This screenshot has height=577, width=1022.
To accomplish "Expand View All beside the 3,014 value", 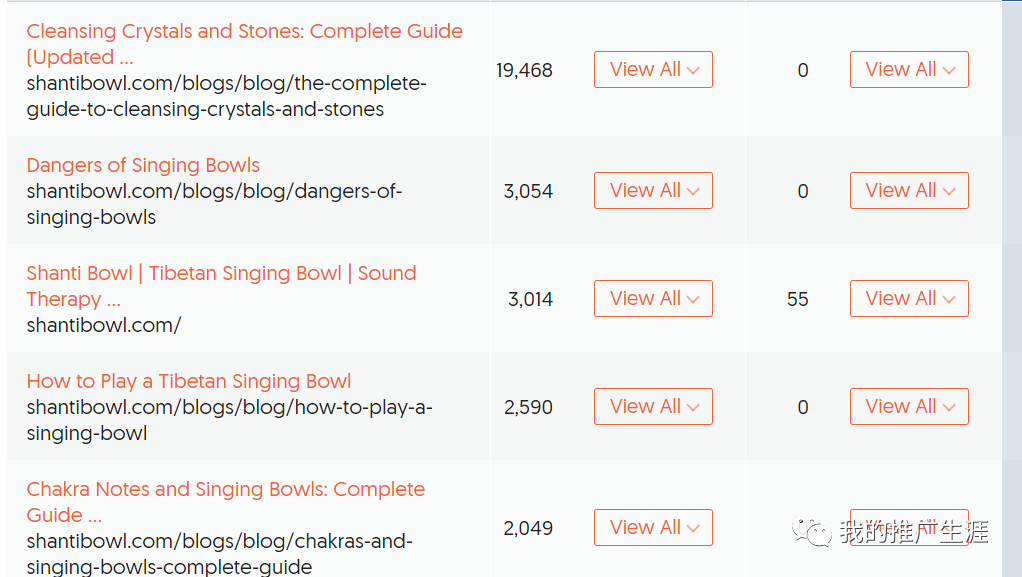I will 653,299.
